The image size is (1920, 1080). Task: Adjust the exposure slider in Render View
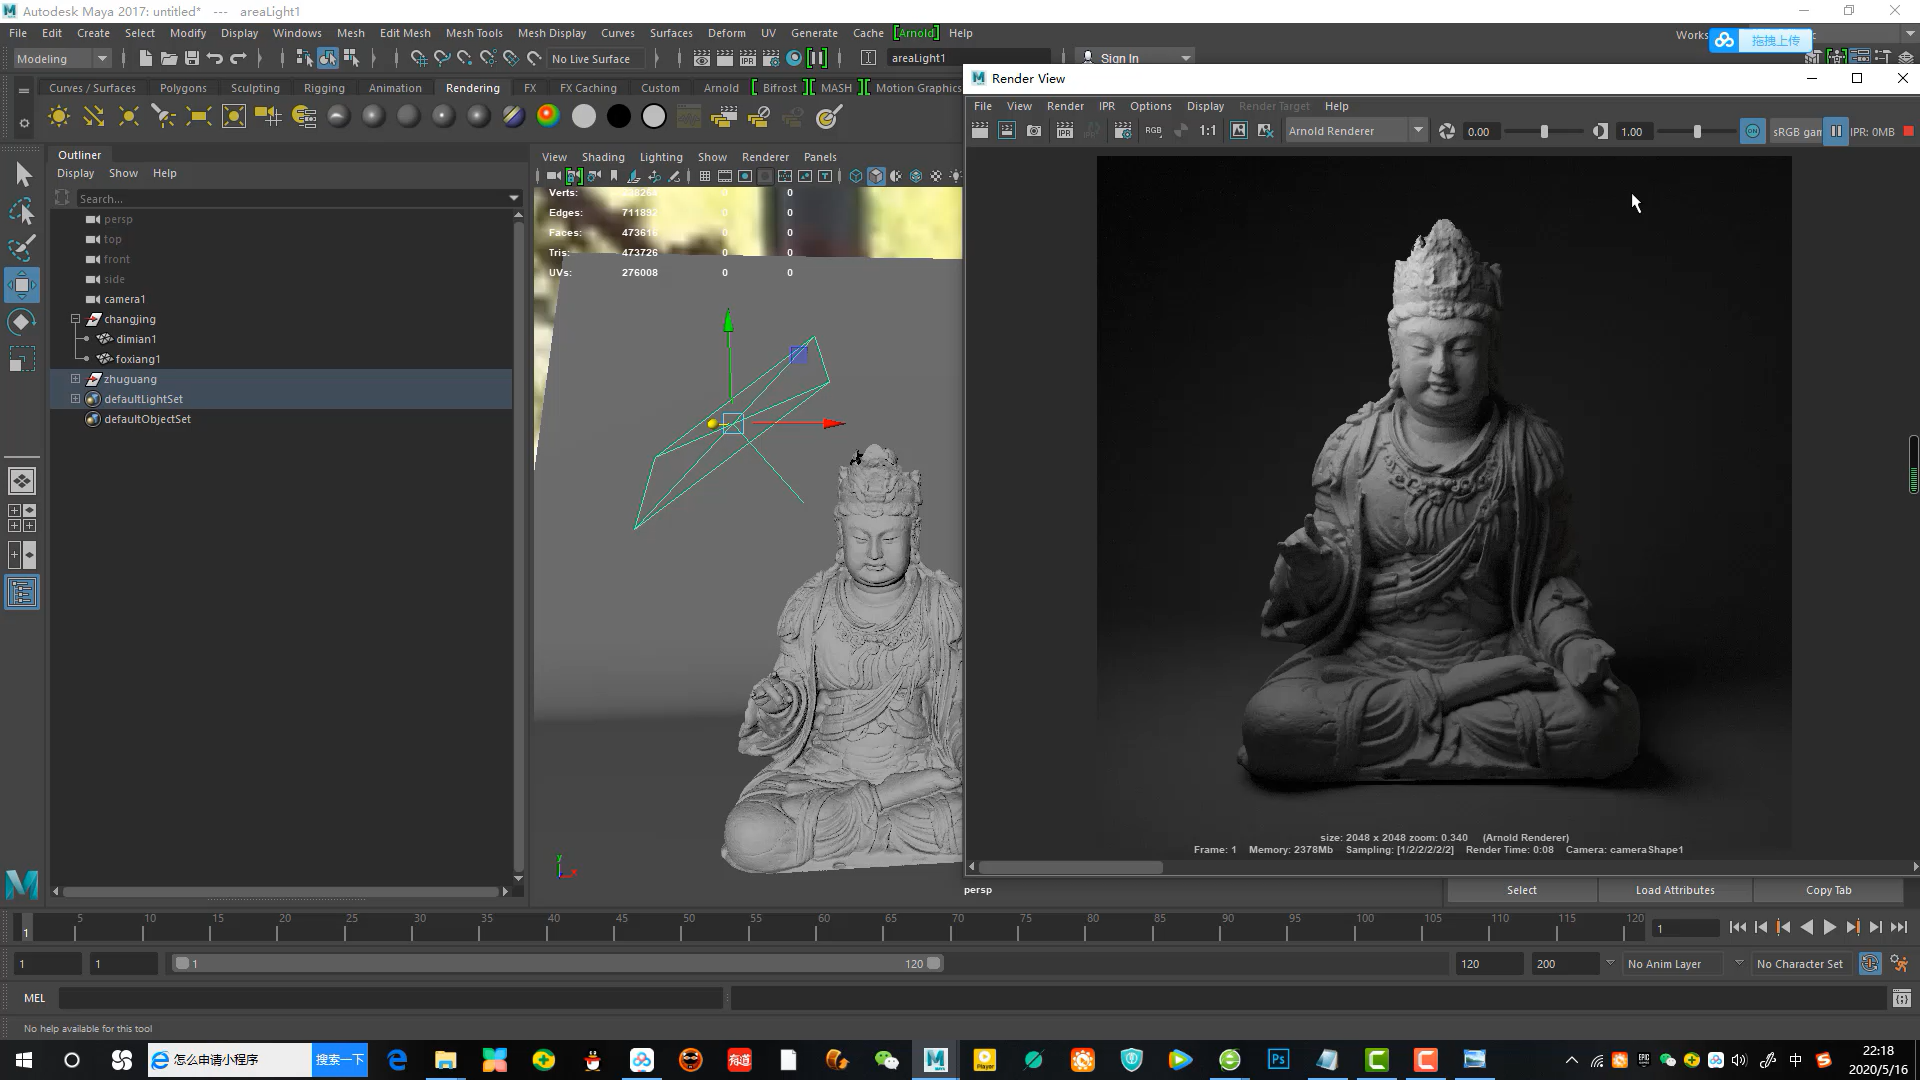point(1543,131)
